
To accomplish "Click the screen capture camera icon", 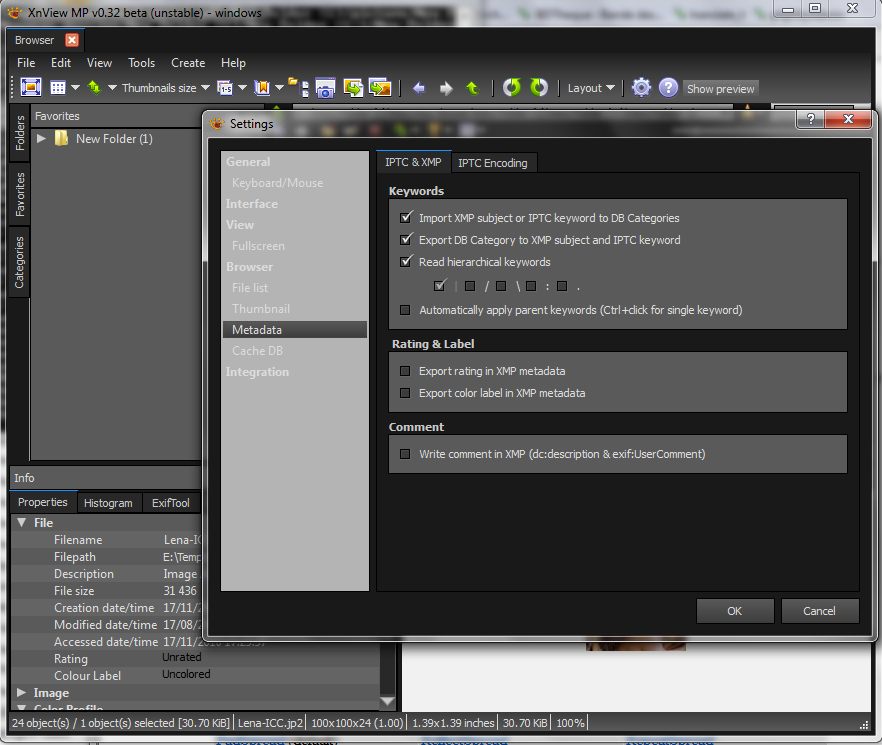I will [x=325, y=88].
